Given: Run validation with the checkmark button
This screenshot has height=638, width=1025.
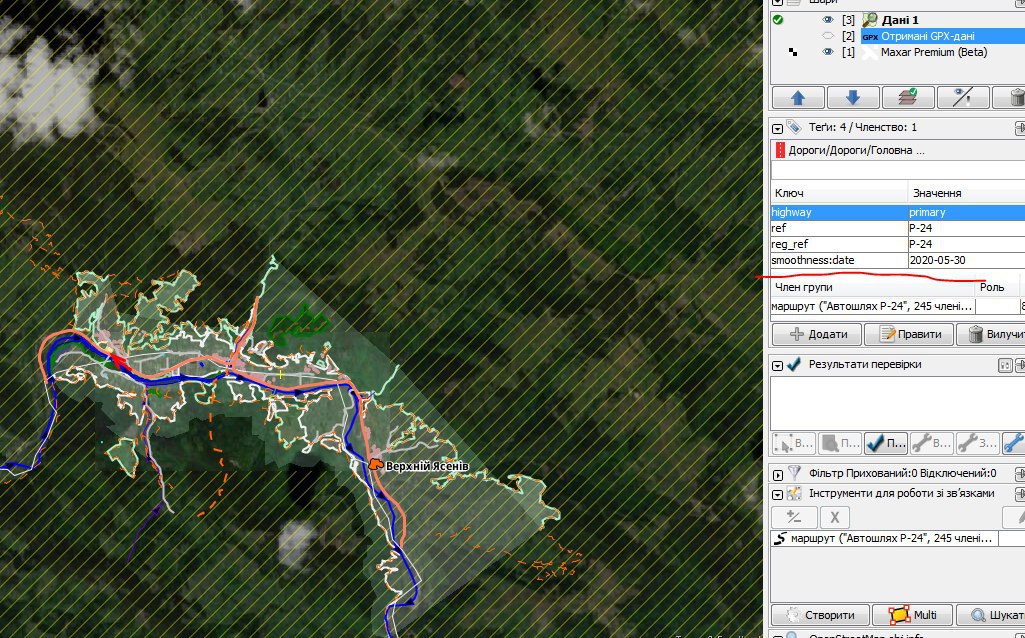Looking at the screenshot, I should coord(885,443).
